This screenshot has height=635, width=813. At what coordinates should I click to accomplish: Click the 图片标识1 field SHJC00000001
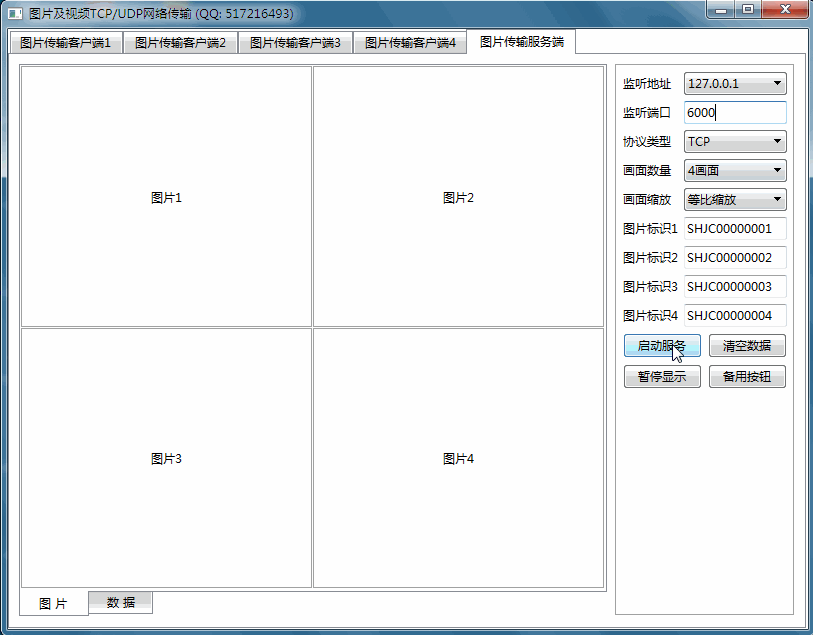[x=735, y=229]
